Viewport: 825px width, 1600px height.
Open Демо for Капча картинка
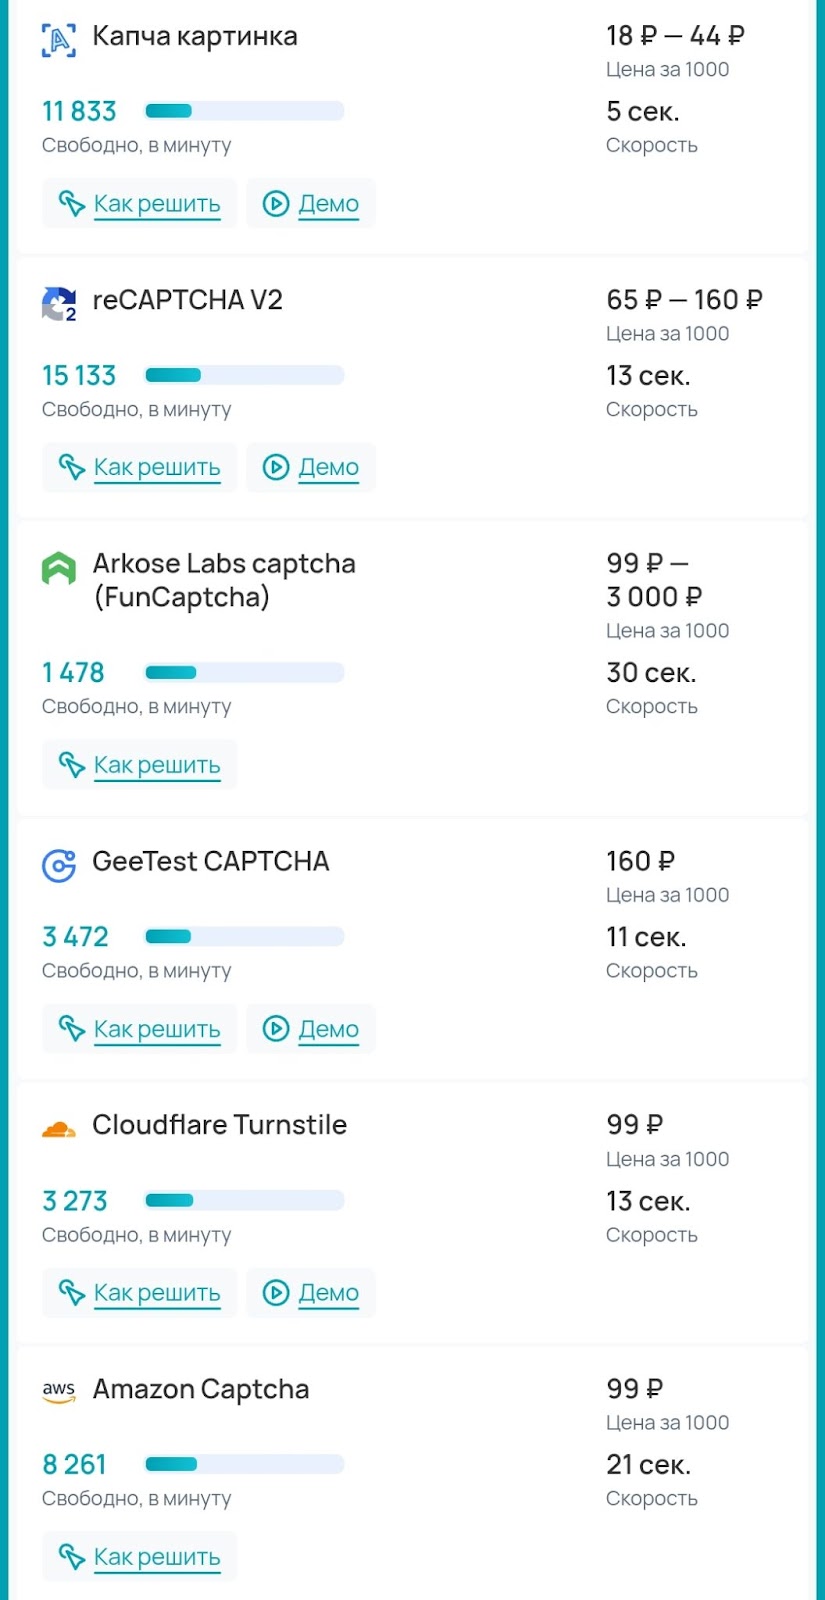311,203
